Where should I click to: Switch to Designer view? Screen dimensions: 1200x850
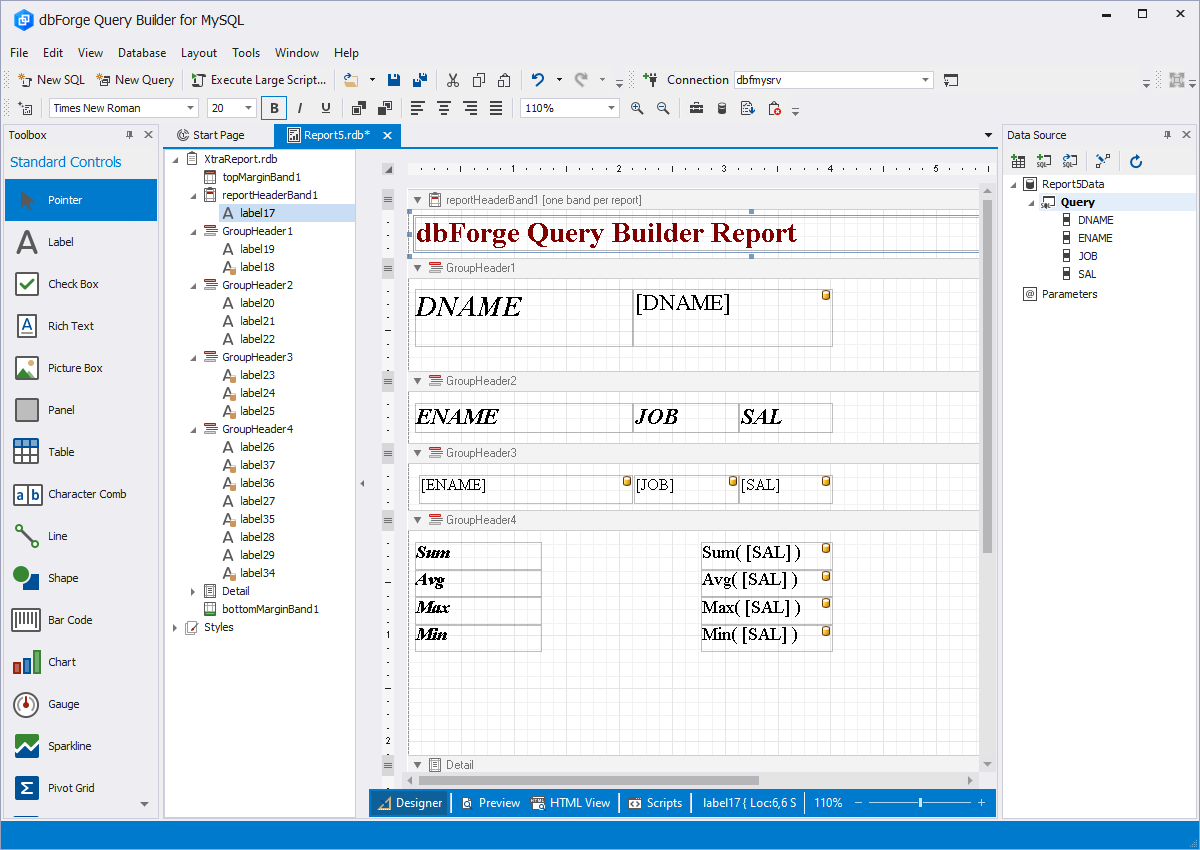click(x=410, y=803)
